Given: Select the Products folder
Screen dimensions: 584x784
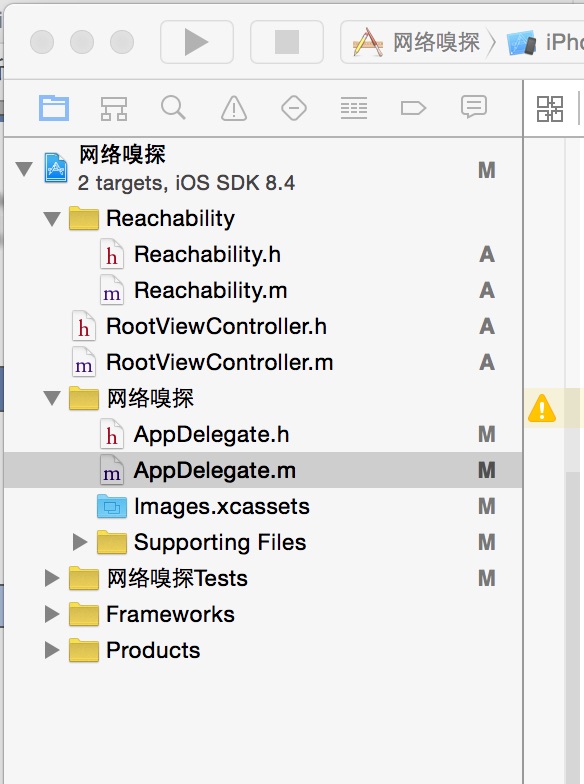Looking at the screenshot, I should [x=262, y=650].
